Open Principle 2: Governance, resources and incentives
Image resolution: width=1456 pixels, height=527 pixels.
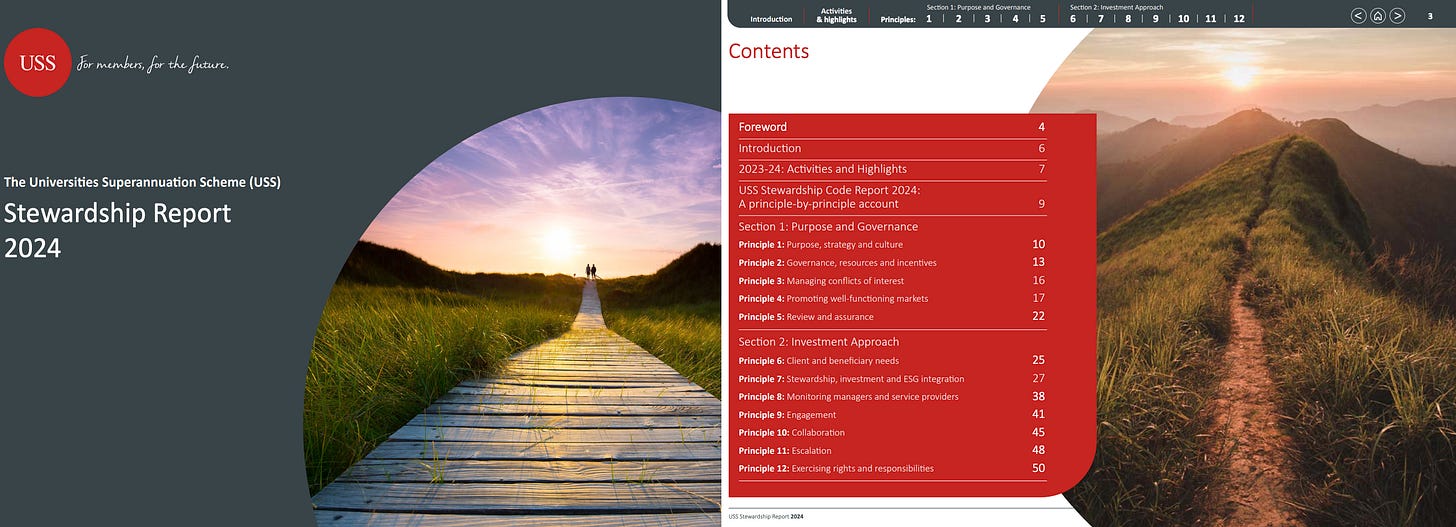coord(892,262)
